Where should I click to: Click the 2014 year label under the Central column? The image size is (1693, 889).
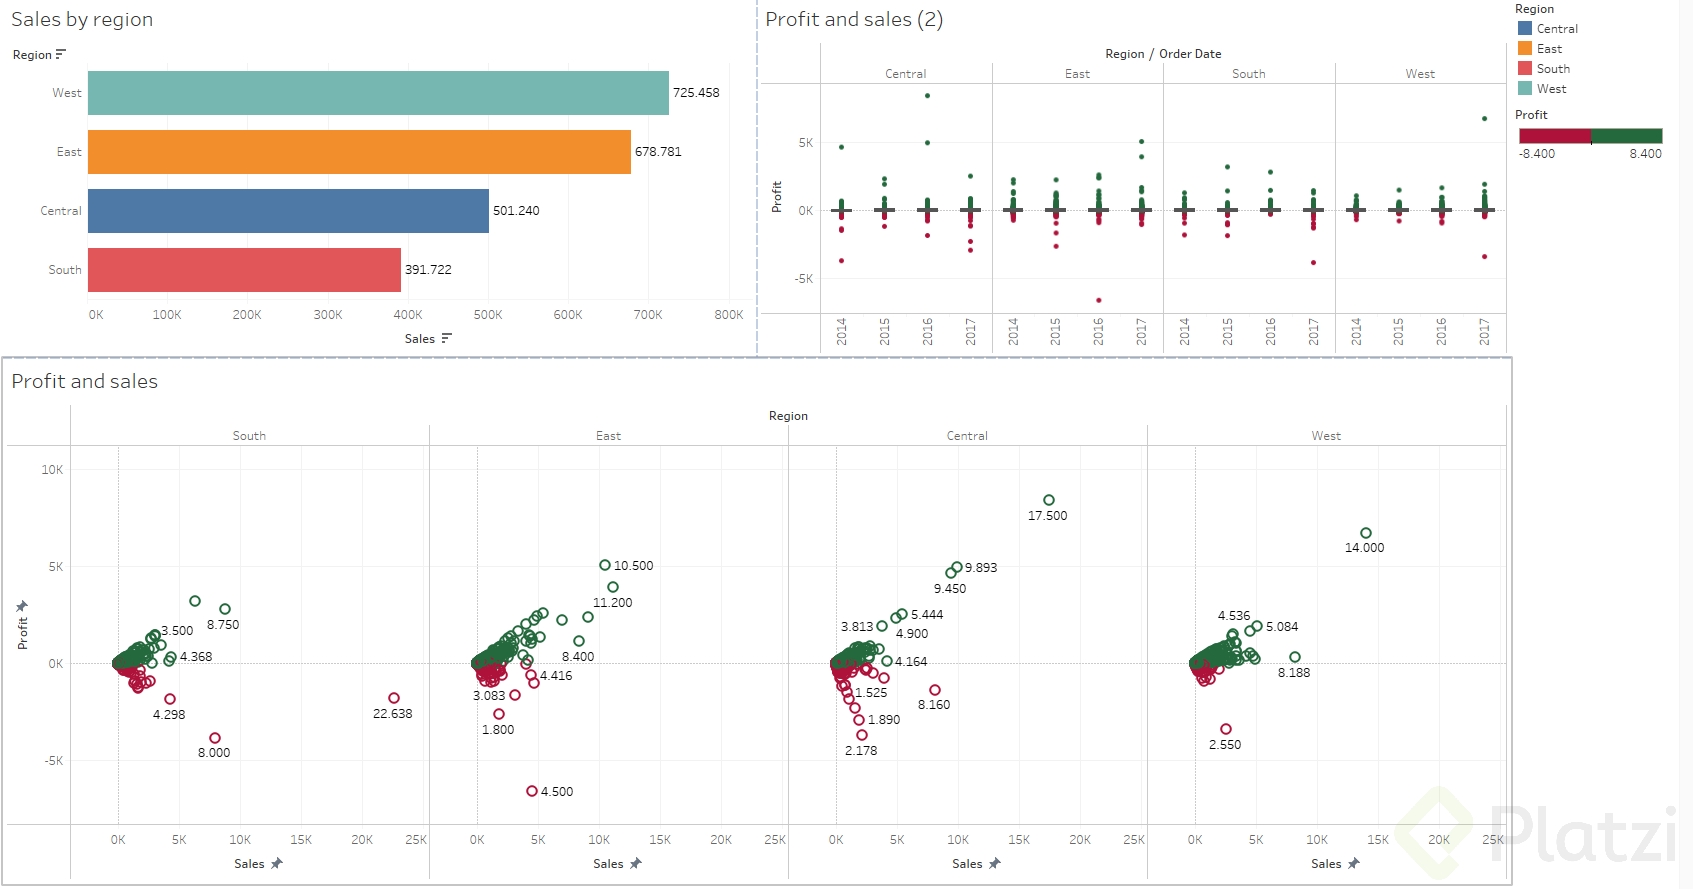coord(841,332)
